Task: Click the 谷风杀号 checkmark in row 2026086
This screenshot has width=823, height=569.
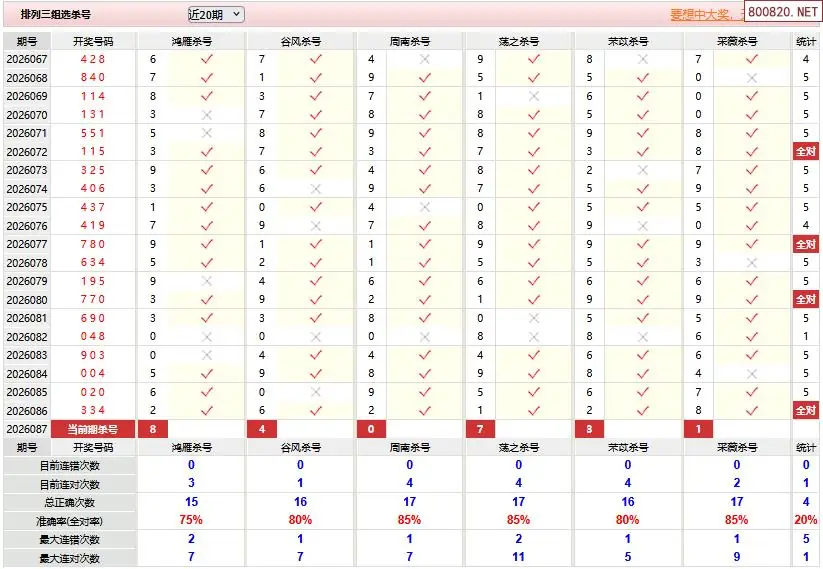Action: pyautogui.click(x=316, y=411)
